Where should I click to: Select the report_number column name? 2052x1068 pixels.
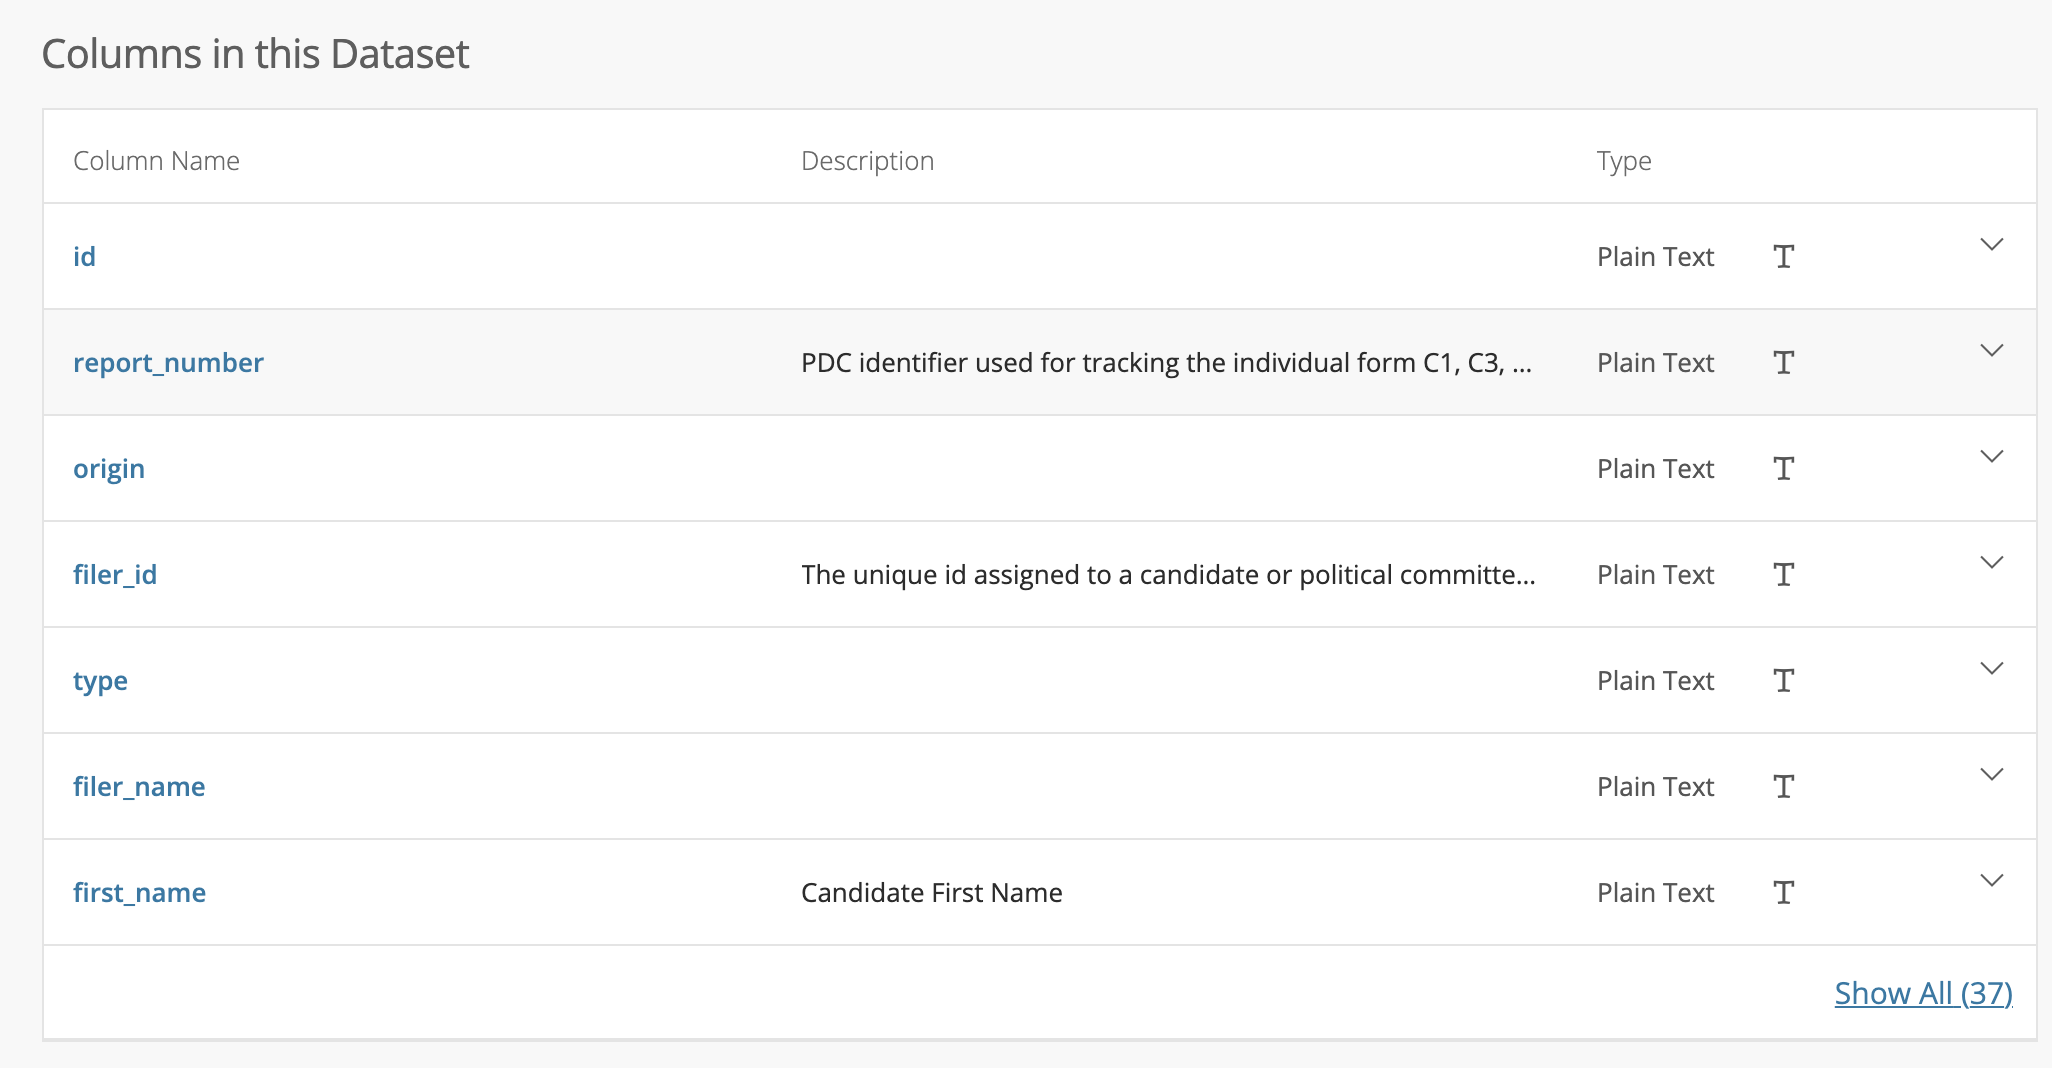(168, 363)
